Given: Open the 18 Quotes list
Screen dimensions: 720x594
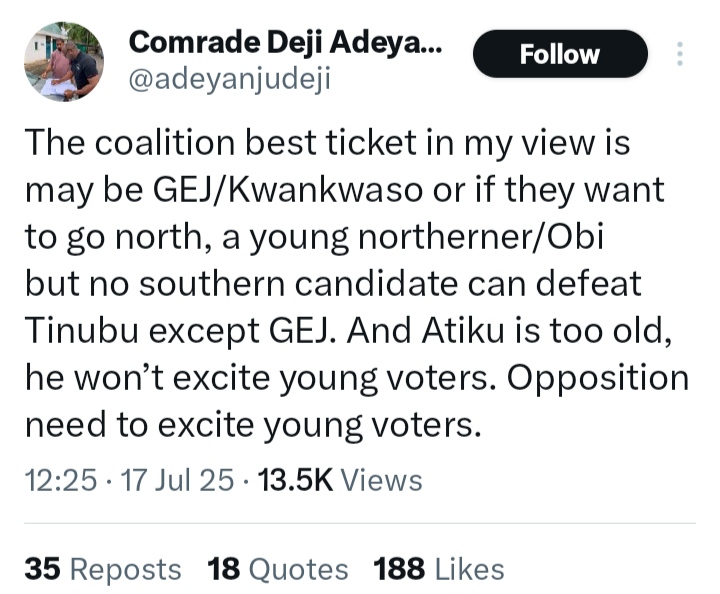Looking at the screenshot, I should point(278,569).
